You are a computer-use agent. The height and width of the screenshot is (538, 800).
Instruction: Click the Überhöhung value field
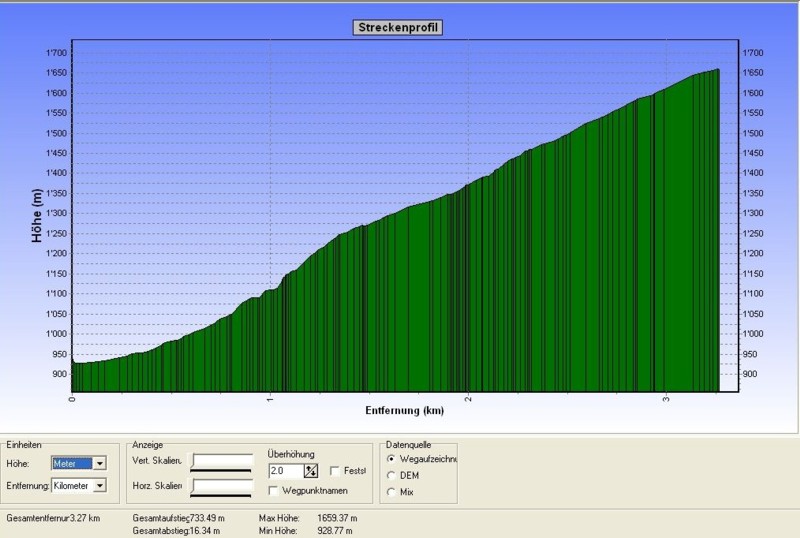coord(285,471)
